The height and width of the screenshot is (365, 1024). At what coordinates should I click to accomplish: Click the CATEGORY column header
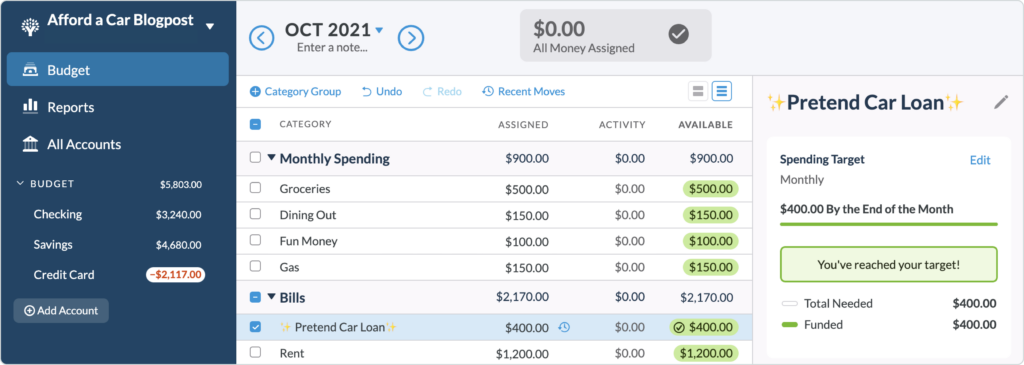click(x=305, y=124)
